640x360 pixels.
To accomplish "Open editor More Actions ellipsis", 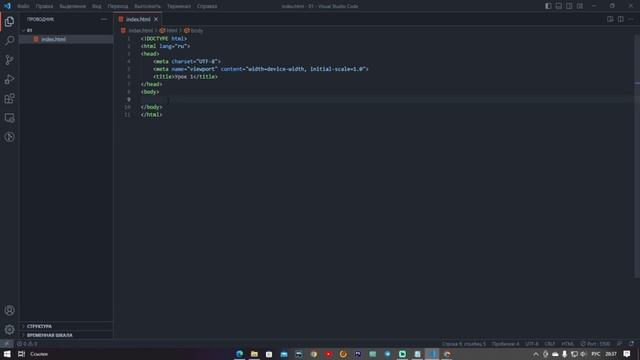I will pos(631,19).
